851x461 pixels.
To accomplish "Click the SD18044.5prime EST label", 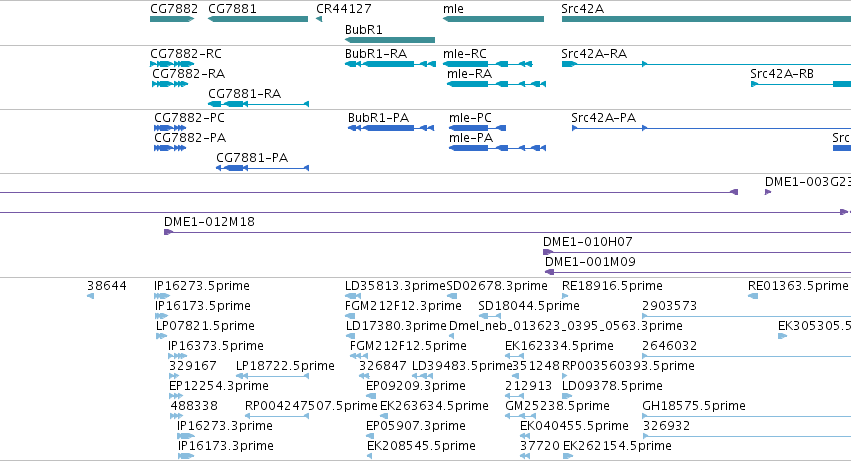I will pos(529,306).
